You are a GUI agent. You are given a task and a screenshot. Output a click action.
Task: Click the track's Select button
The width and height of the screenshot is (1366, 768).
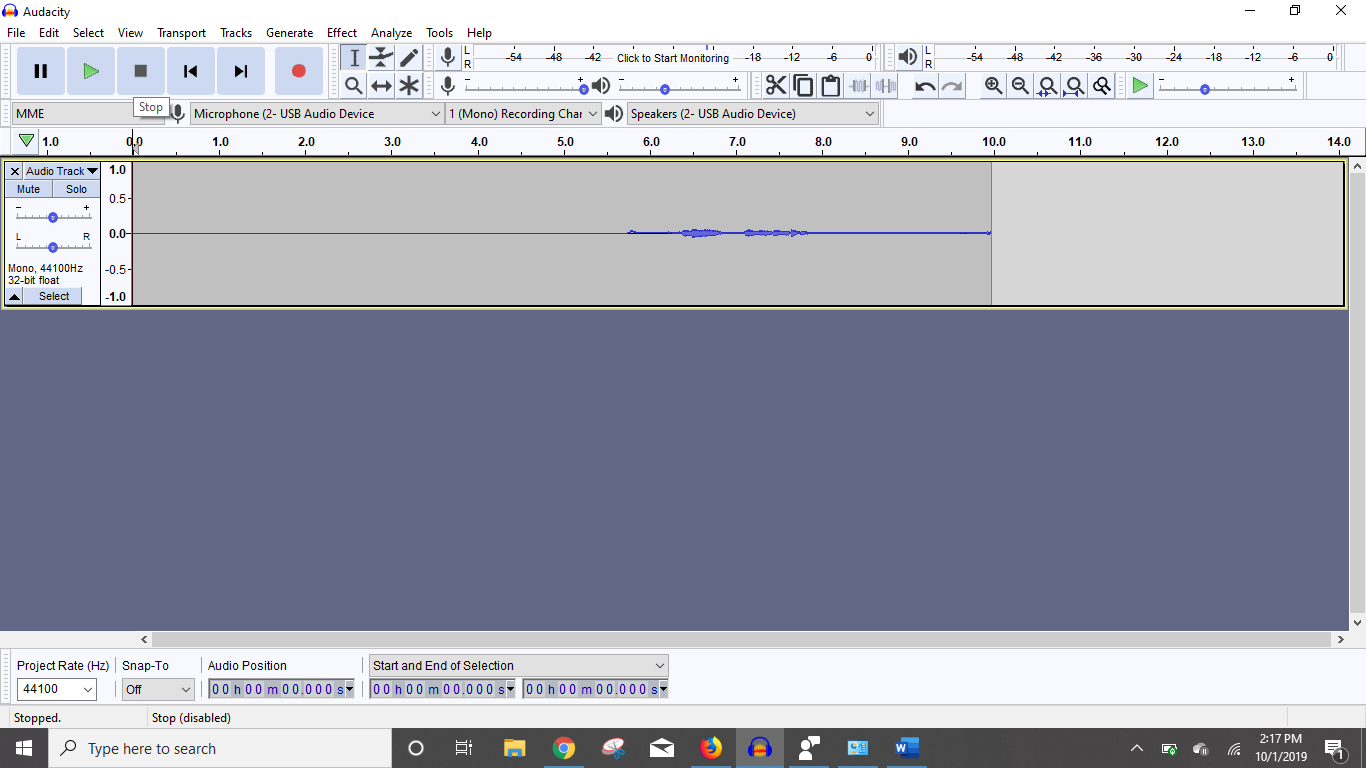(x=54, y=296)
